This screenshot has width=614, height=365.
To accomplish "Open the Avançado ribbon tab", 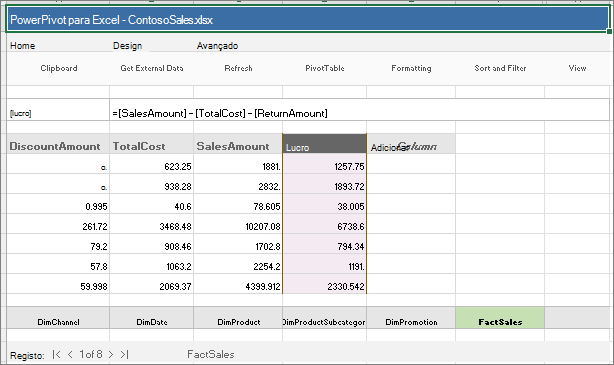I will click(x=217, y=46).
